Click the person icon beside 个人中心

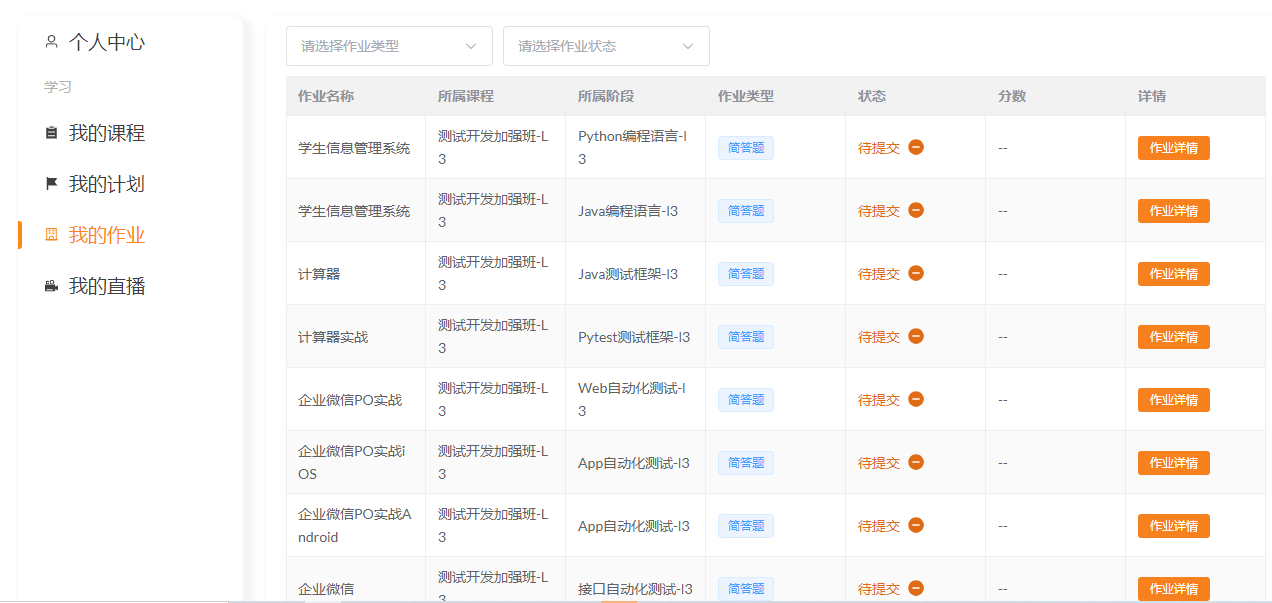coord(52,42)
